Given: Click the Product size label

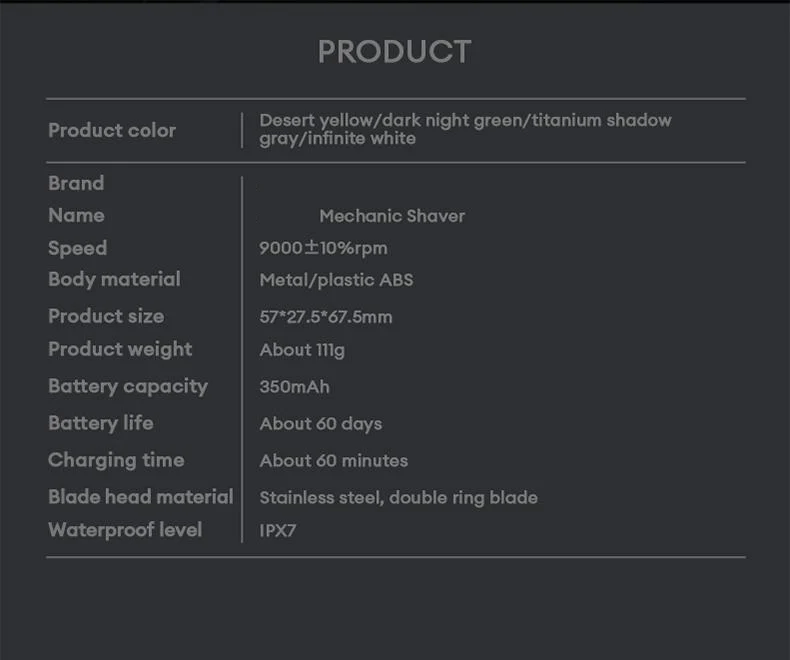Looking at the screenshot, I should 106,316.
